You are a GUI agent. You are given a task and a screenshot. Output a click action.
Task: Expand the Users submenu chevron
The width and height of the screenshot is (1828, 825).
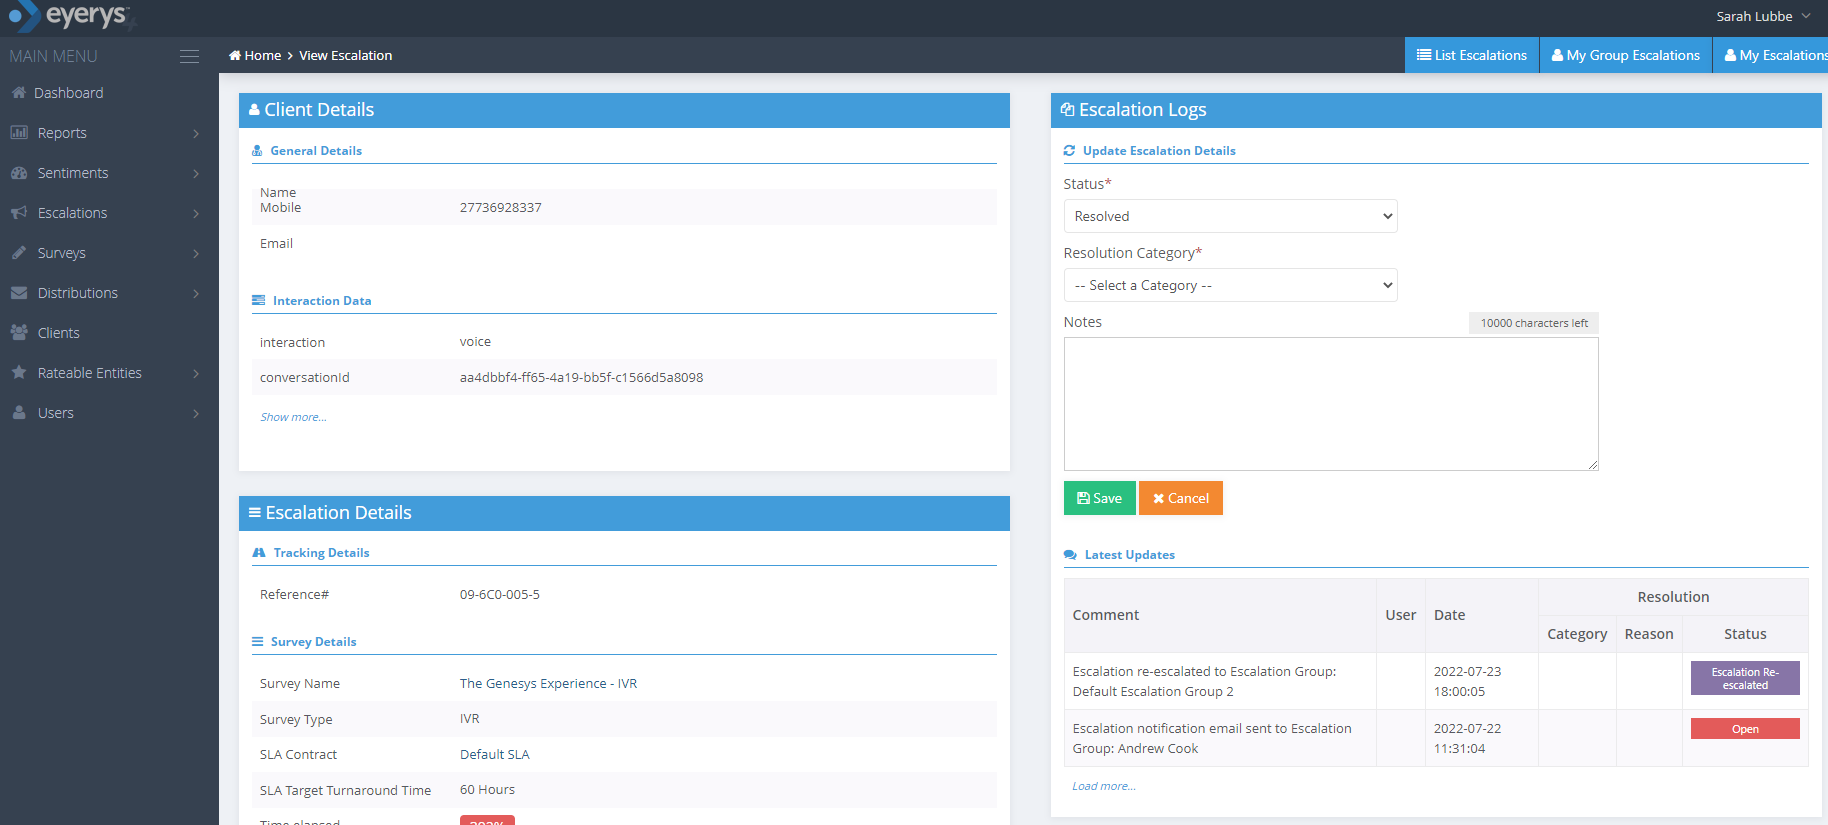[196, 413]
